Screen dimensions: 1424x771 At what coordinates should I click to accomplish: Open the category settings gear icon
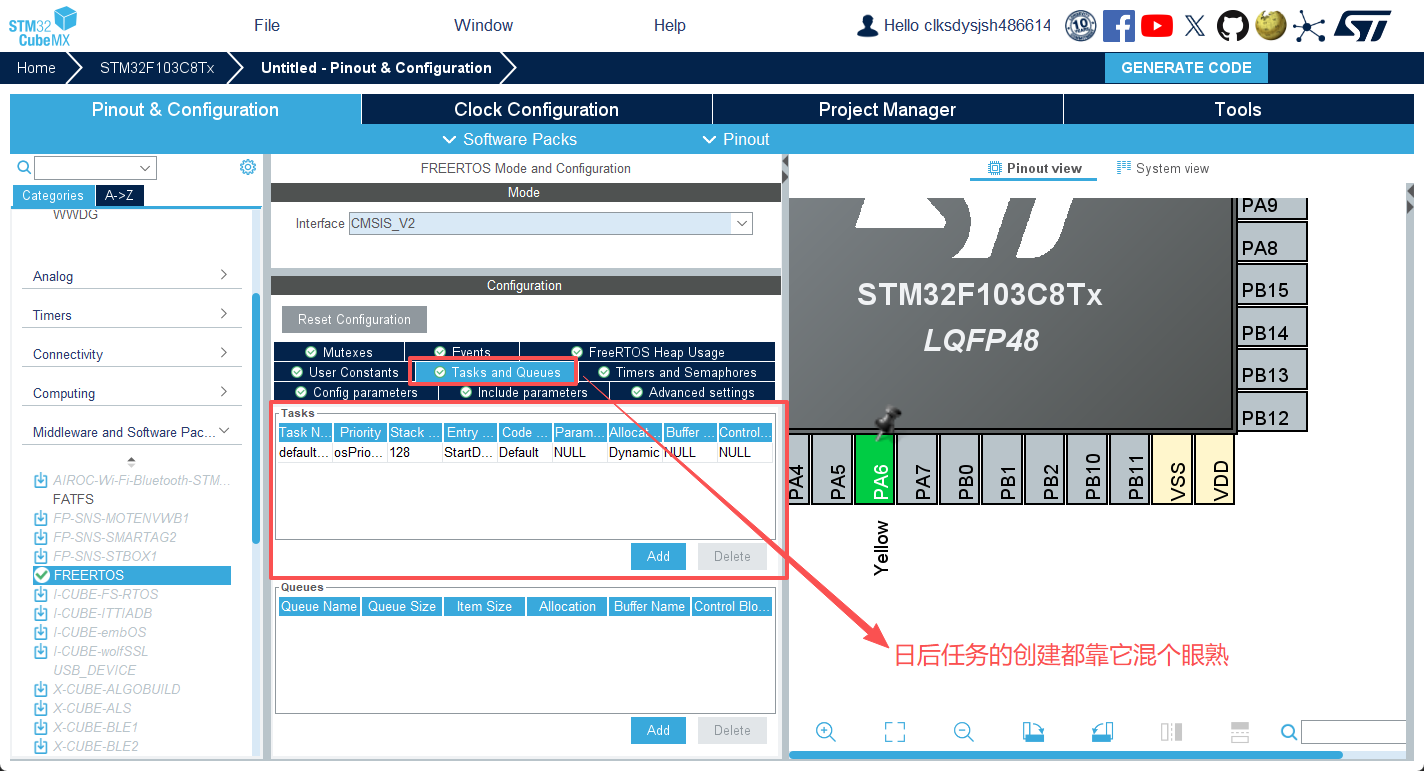coord(248,167)
